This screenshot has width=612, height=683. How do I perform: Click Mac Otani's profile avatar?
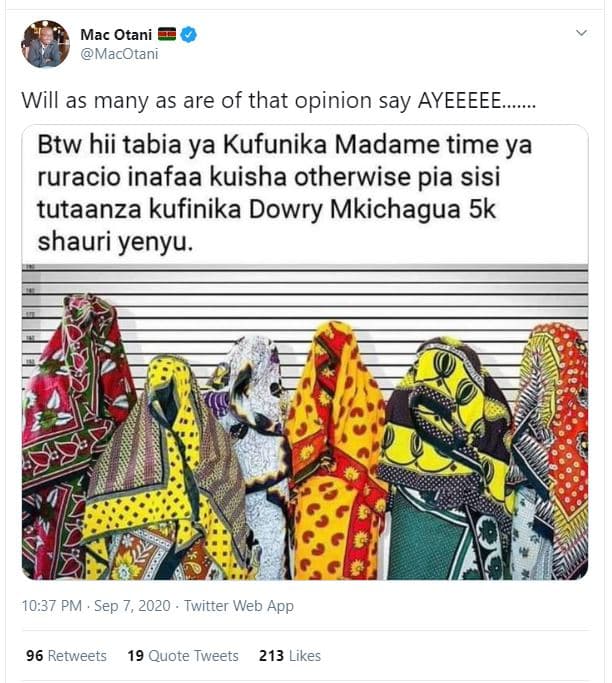(46, 44)
